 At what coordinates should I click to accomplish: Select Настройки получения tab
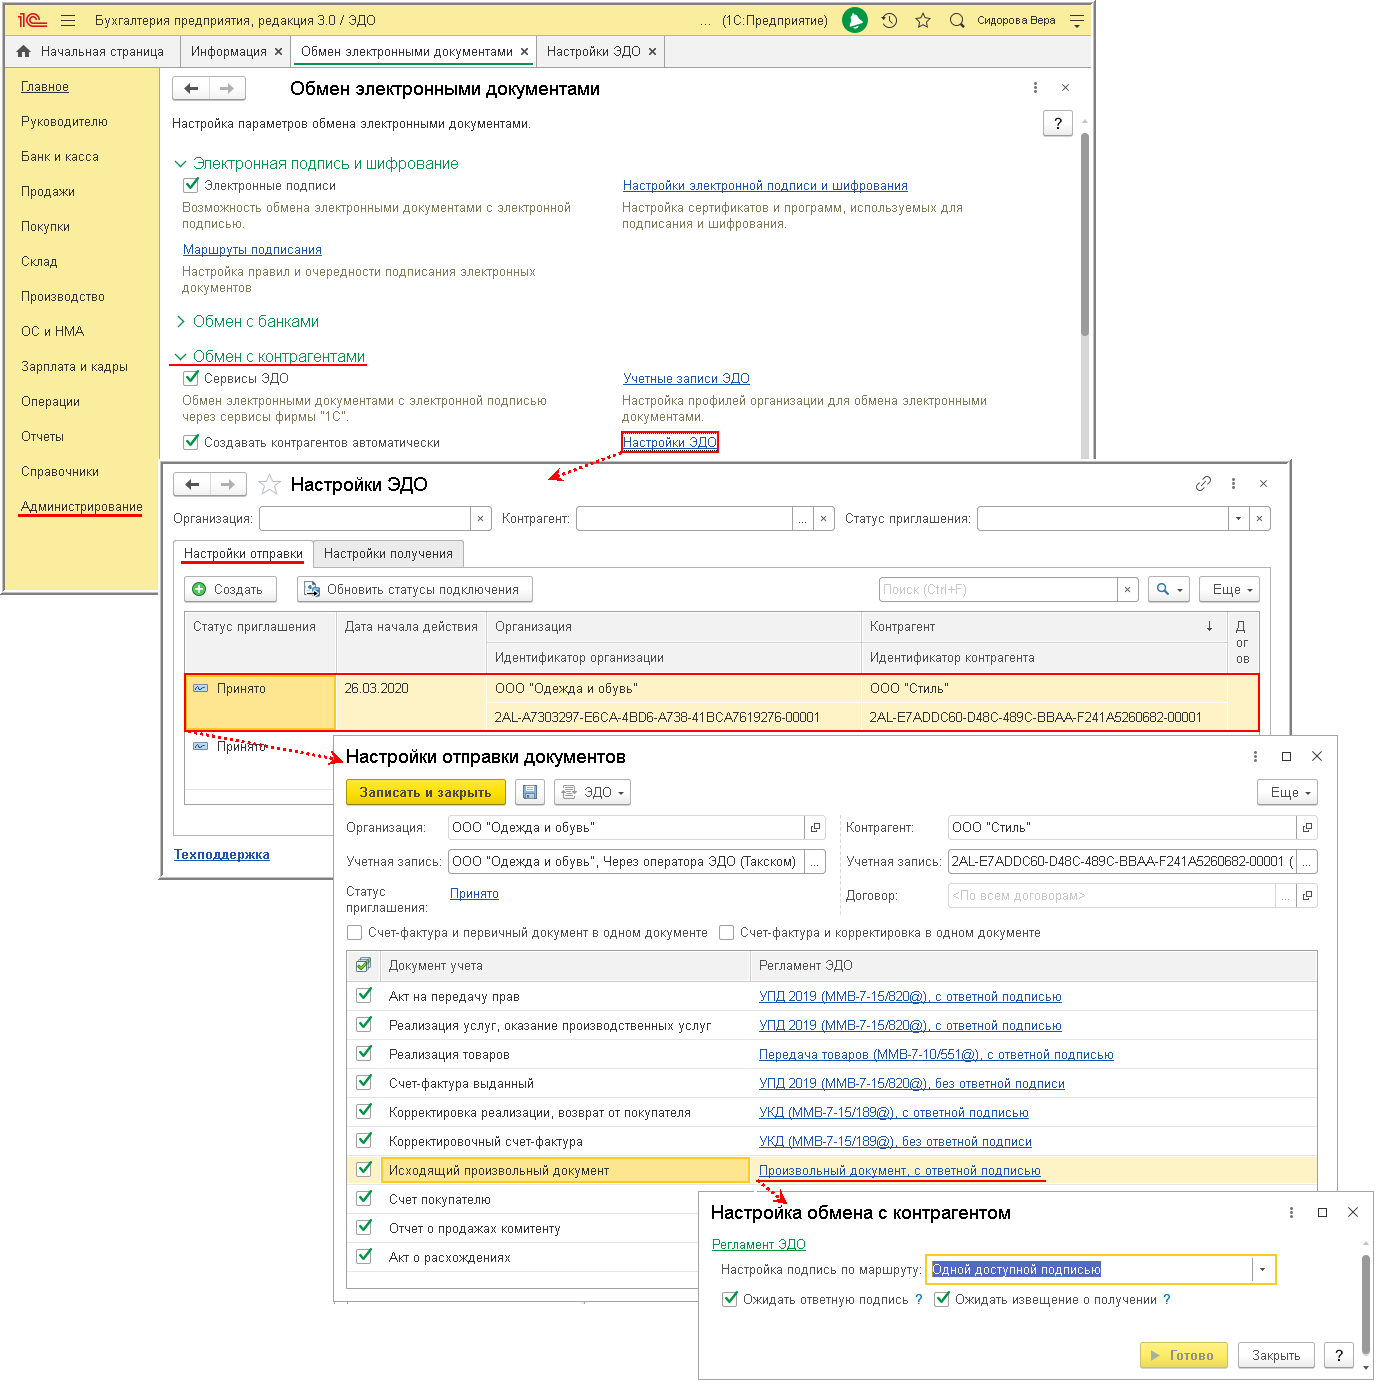click(388, 553)
